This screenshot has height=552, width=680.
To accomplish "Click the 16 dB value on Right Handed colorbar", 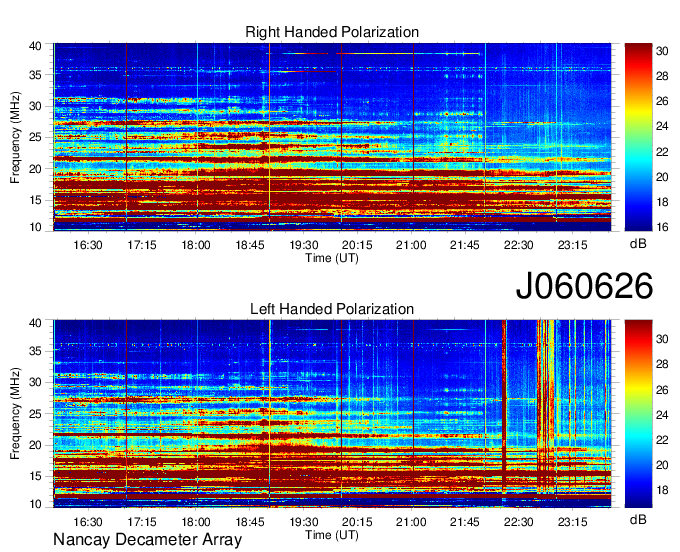I will click(x=662, y=227).
